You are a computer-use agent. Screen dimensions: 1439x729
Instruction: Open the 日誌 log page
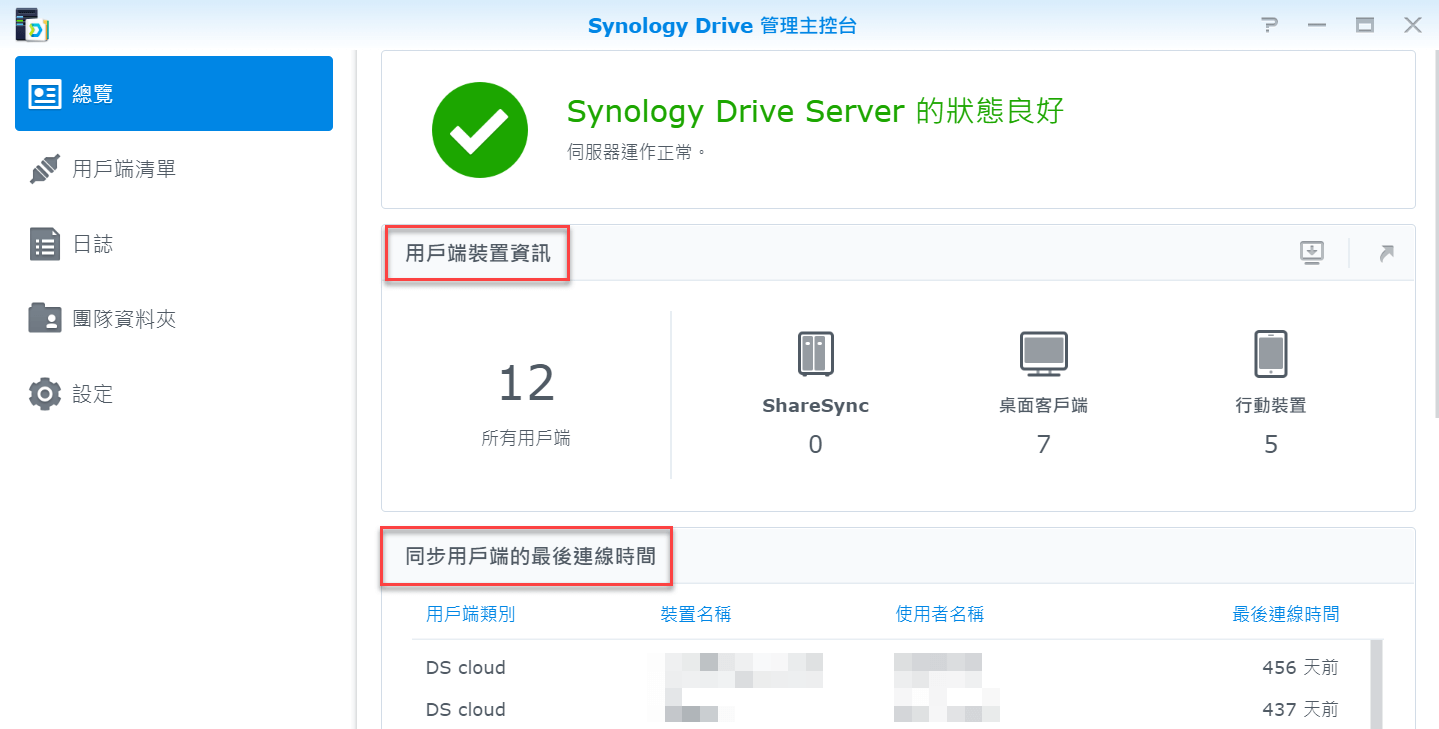pos(174,244)
